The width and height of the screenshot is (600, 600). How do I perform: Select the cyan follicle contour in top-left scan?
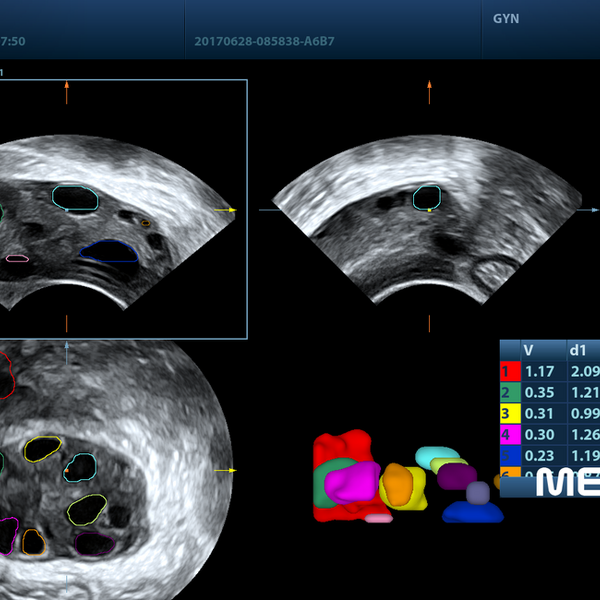(x=75, y=198)
